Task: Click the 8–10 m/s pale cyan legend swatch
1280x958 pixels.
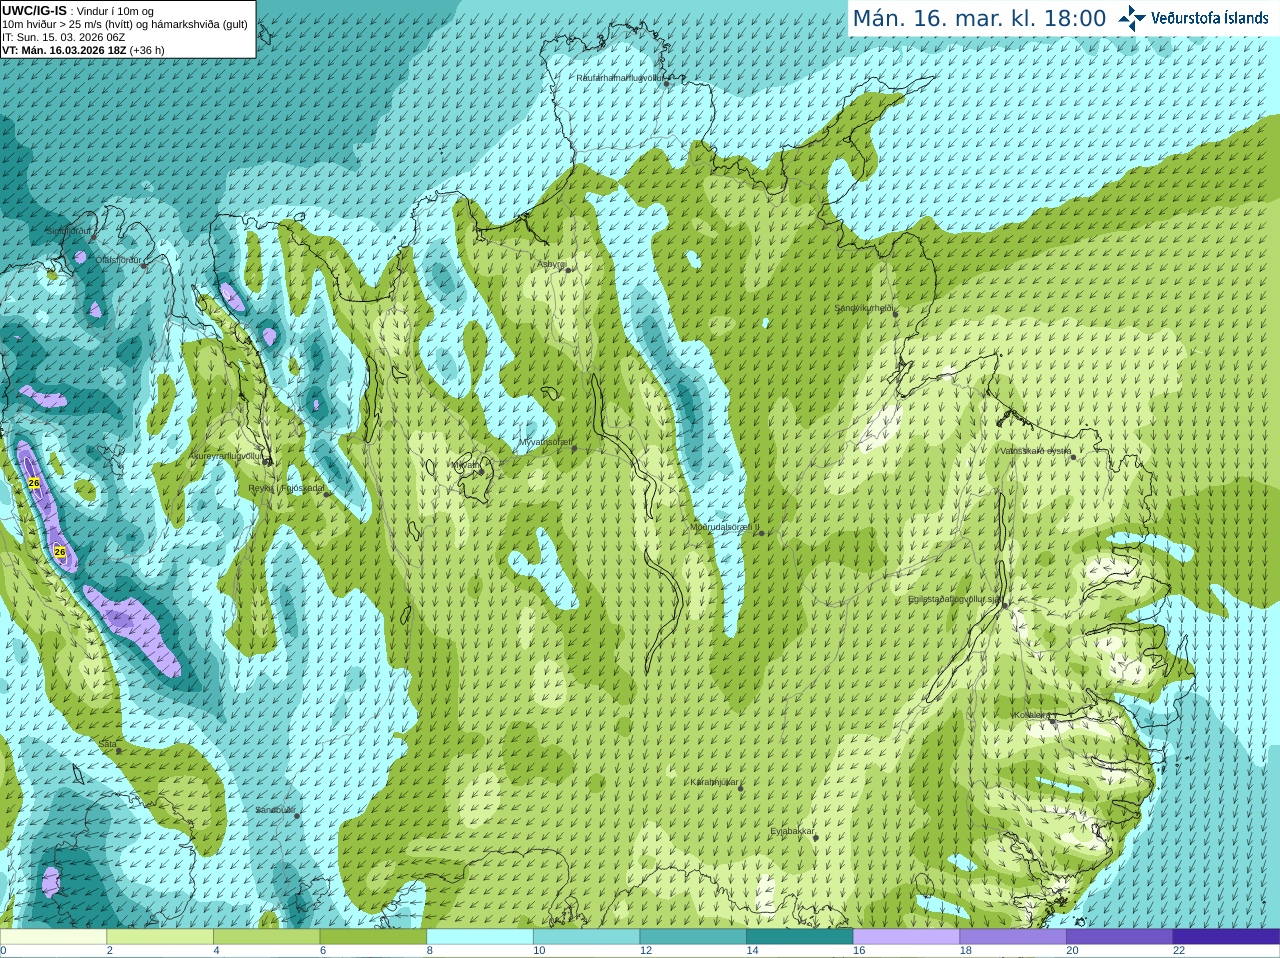Action: (x=480, y=937)
